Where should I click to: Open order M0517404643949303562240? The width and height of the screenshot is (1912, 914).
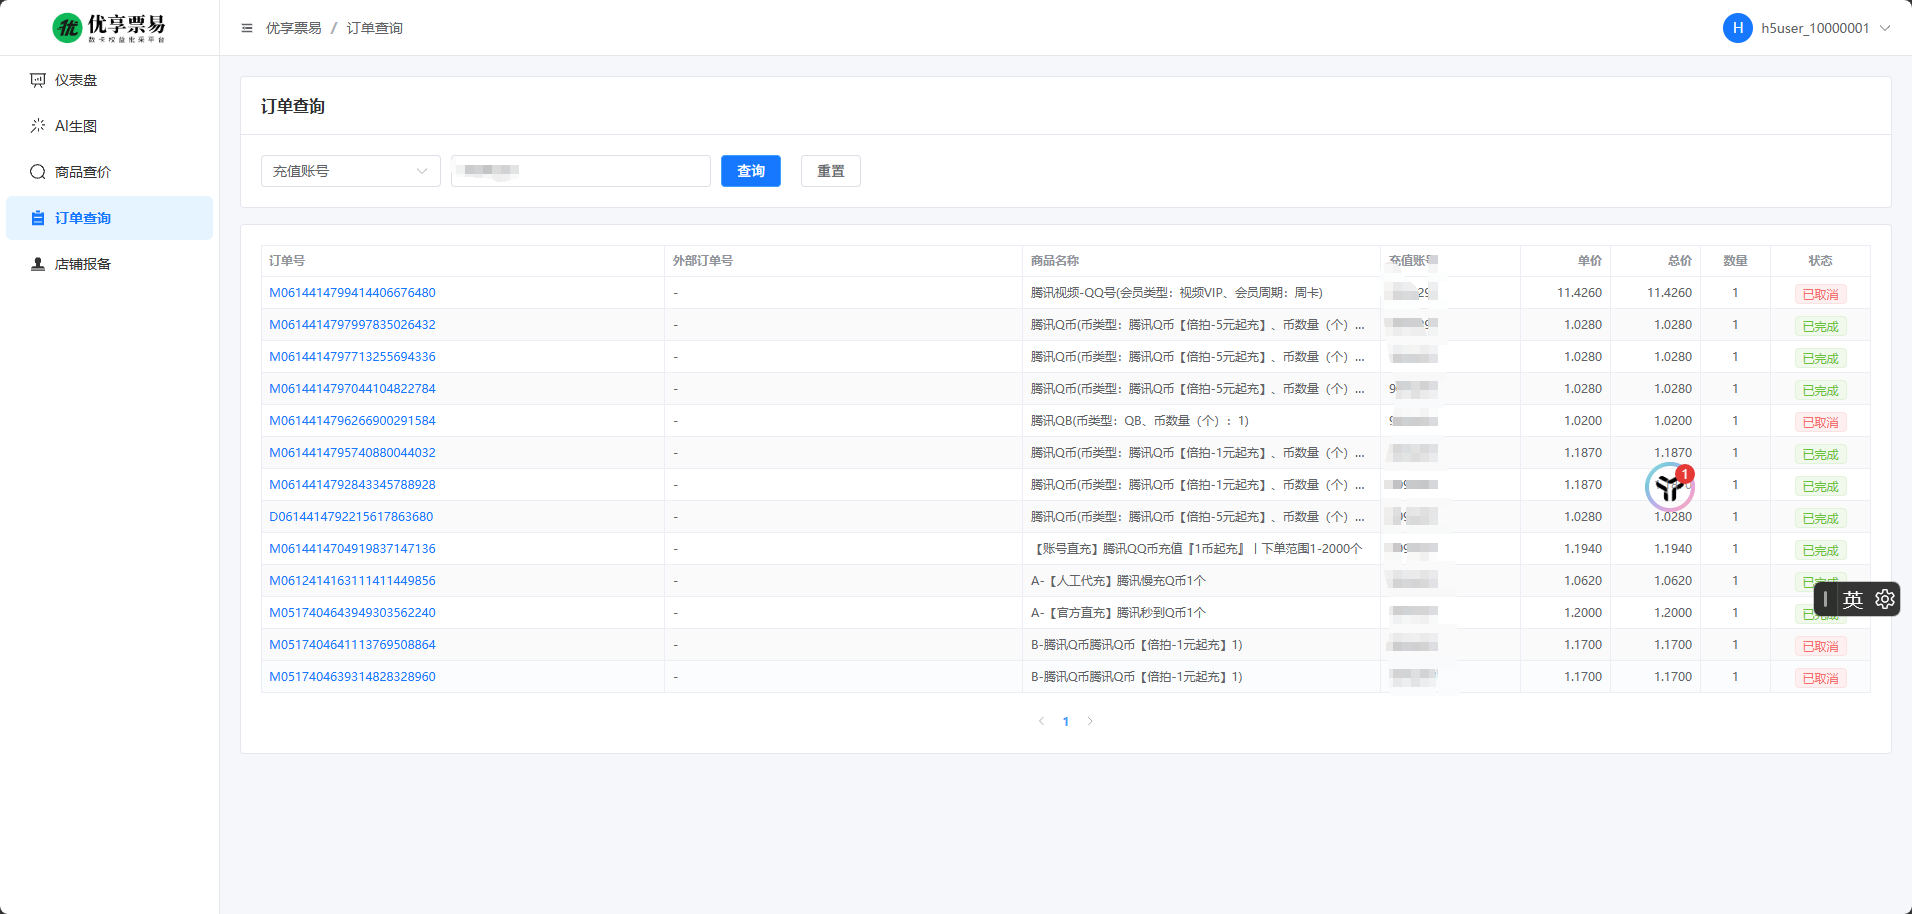pos(352,613)
